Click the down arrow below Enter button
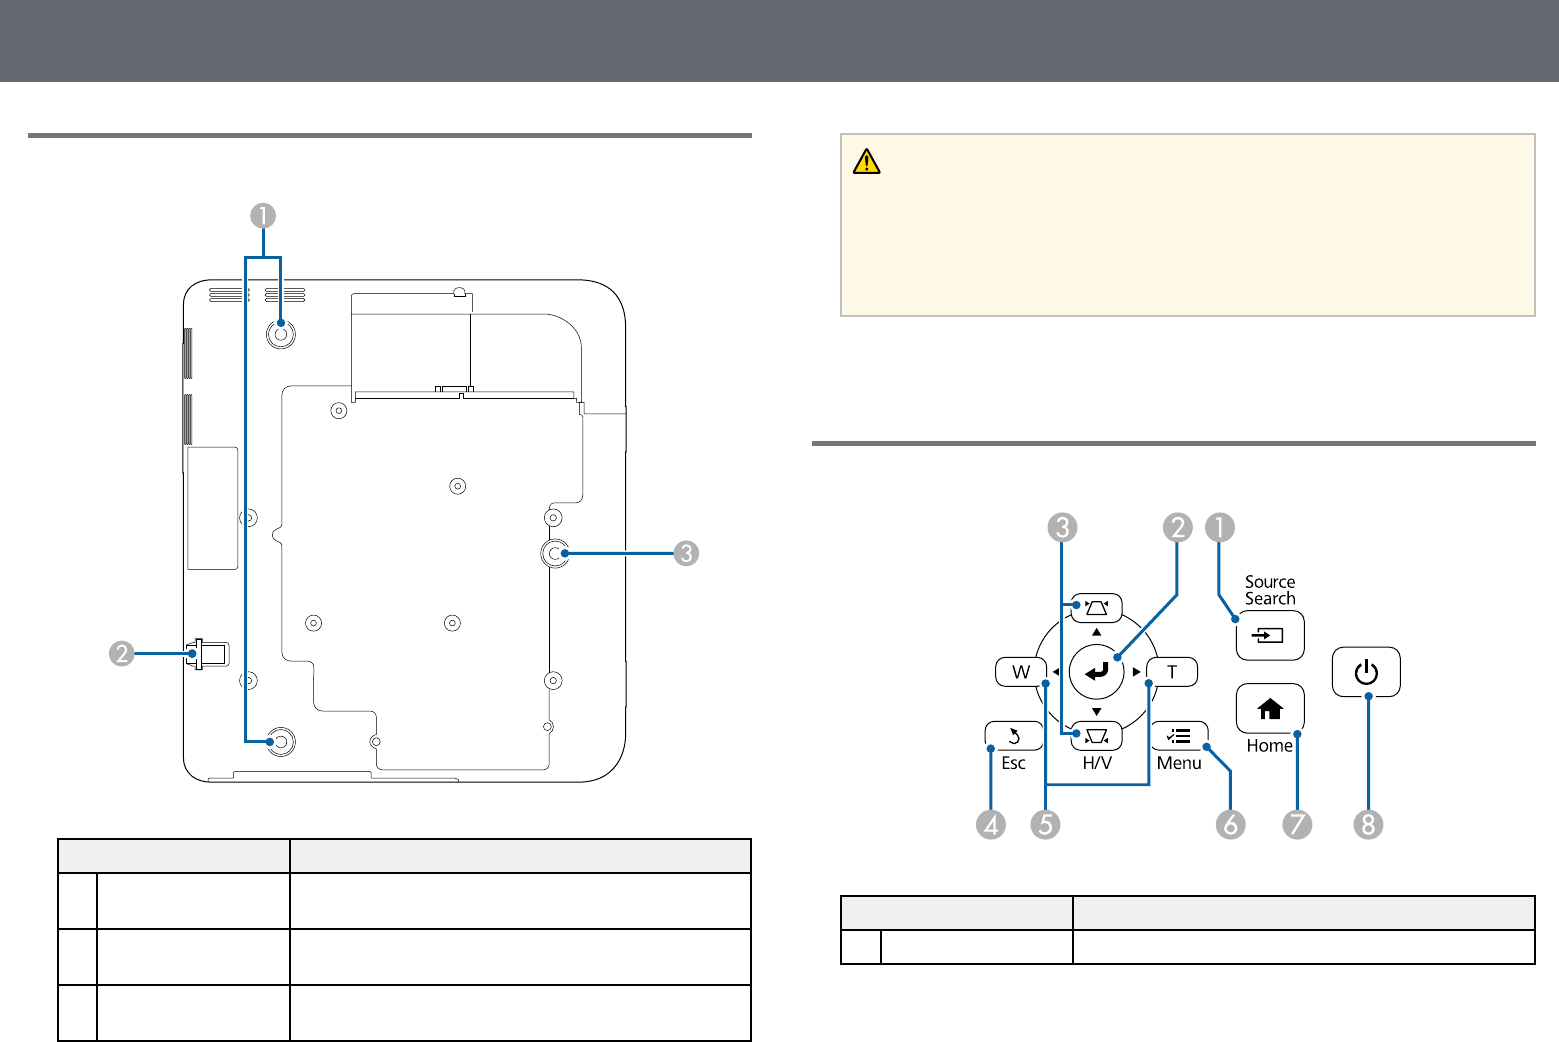The width and height of the screenshot is (1559, 1042). 1097,711
